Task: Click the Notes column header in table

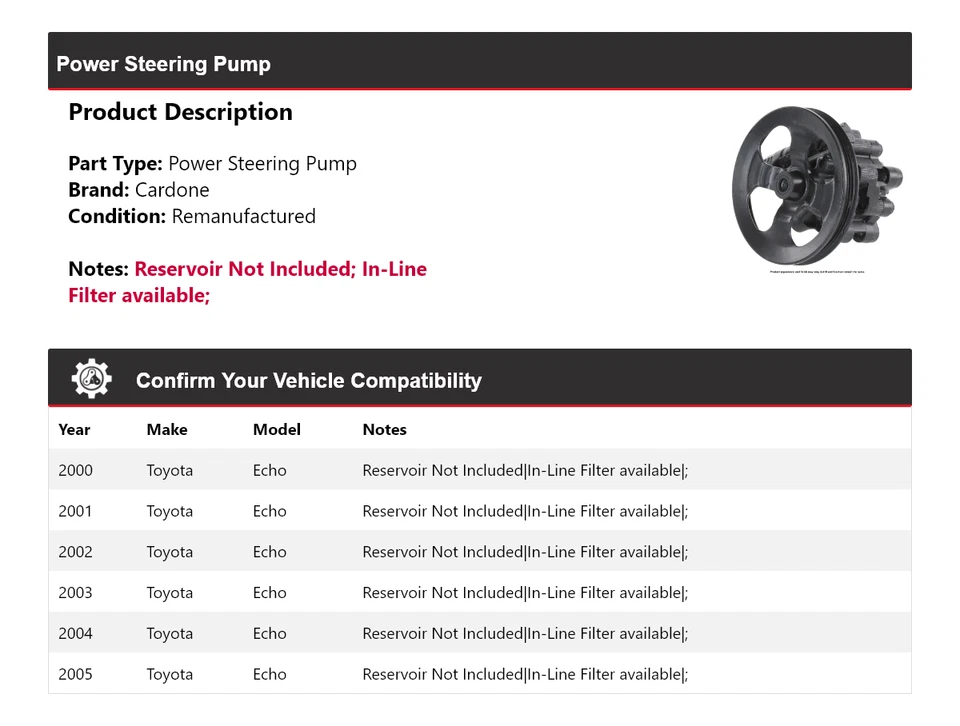Action: point(384,429)
